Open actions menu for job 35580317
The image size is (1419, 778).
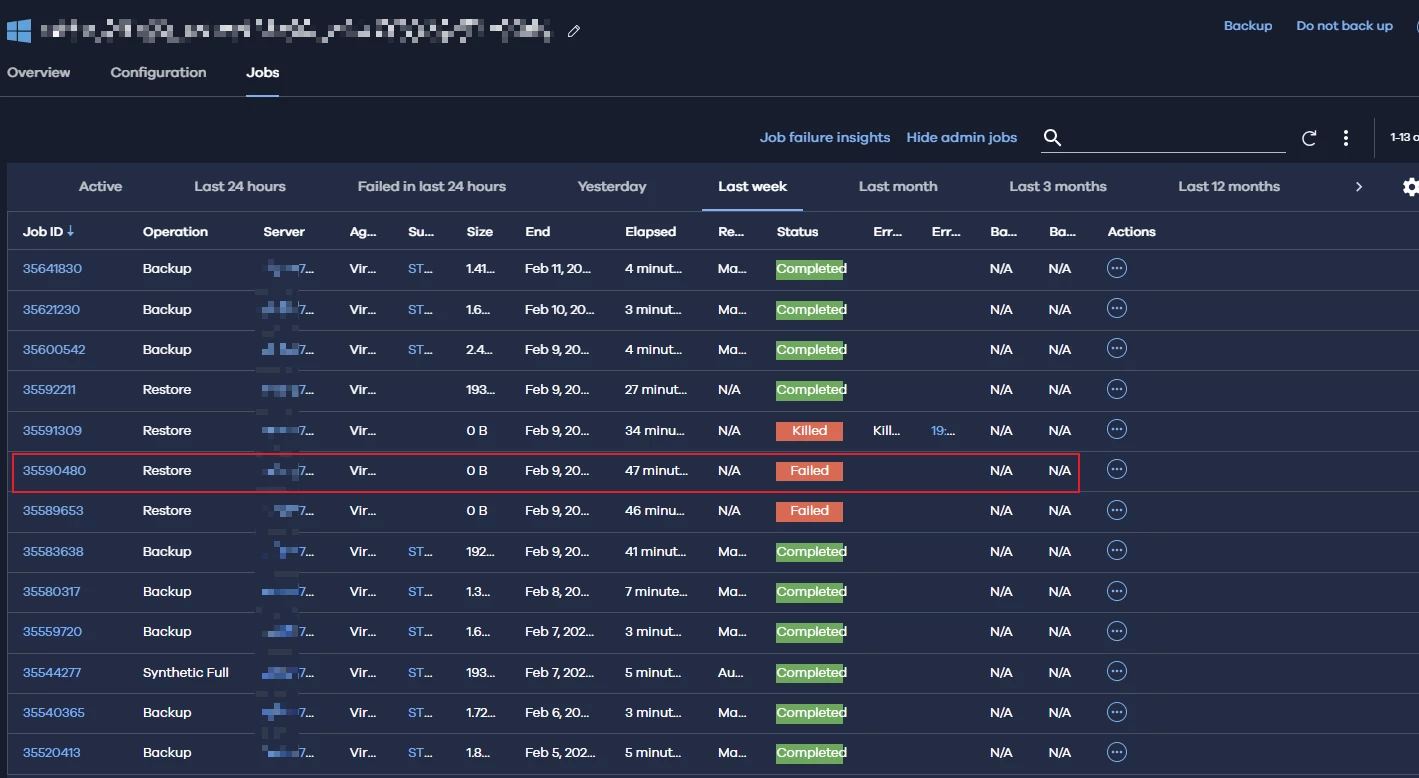pyautogui.click(x=1117, y=591)
